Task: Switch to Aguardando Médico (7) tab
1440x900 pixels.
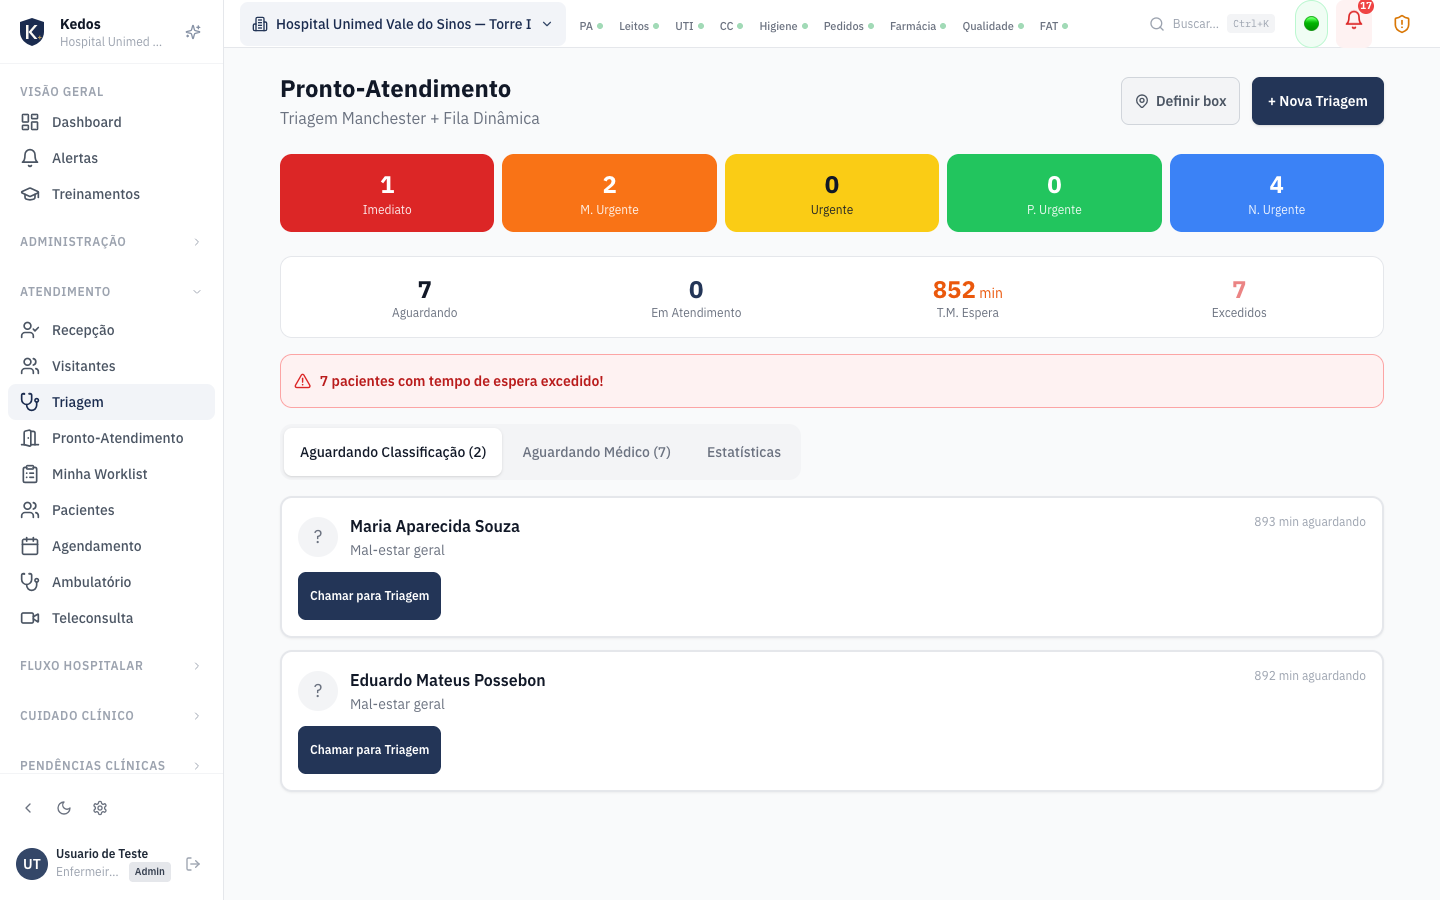Action: (x=597, y=452)
